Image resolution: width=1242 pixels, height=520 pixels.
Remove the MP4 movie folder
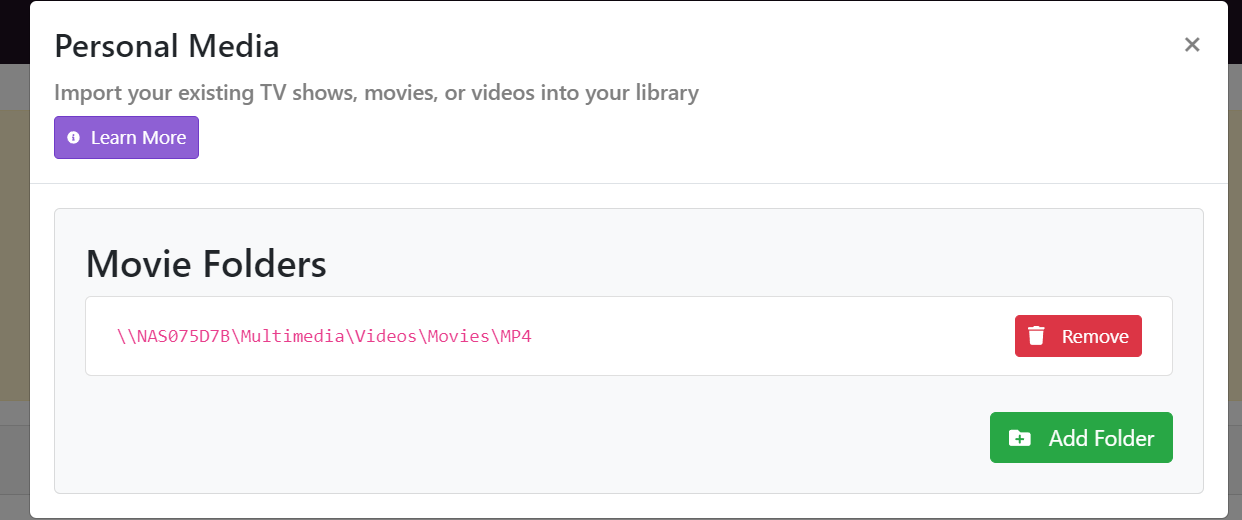(x=1077, y=336)
